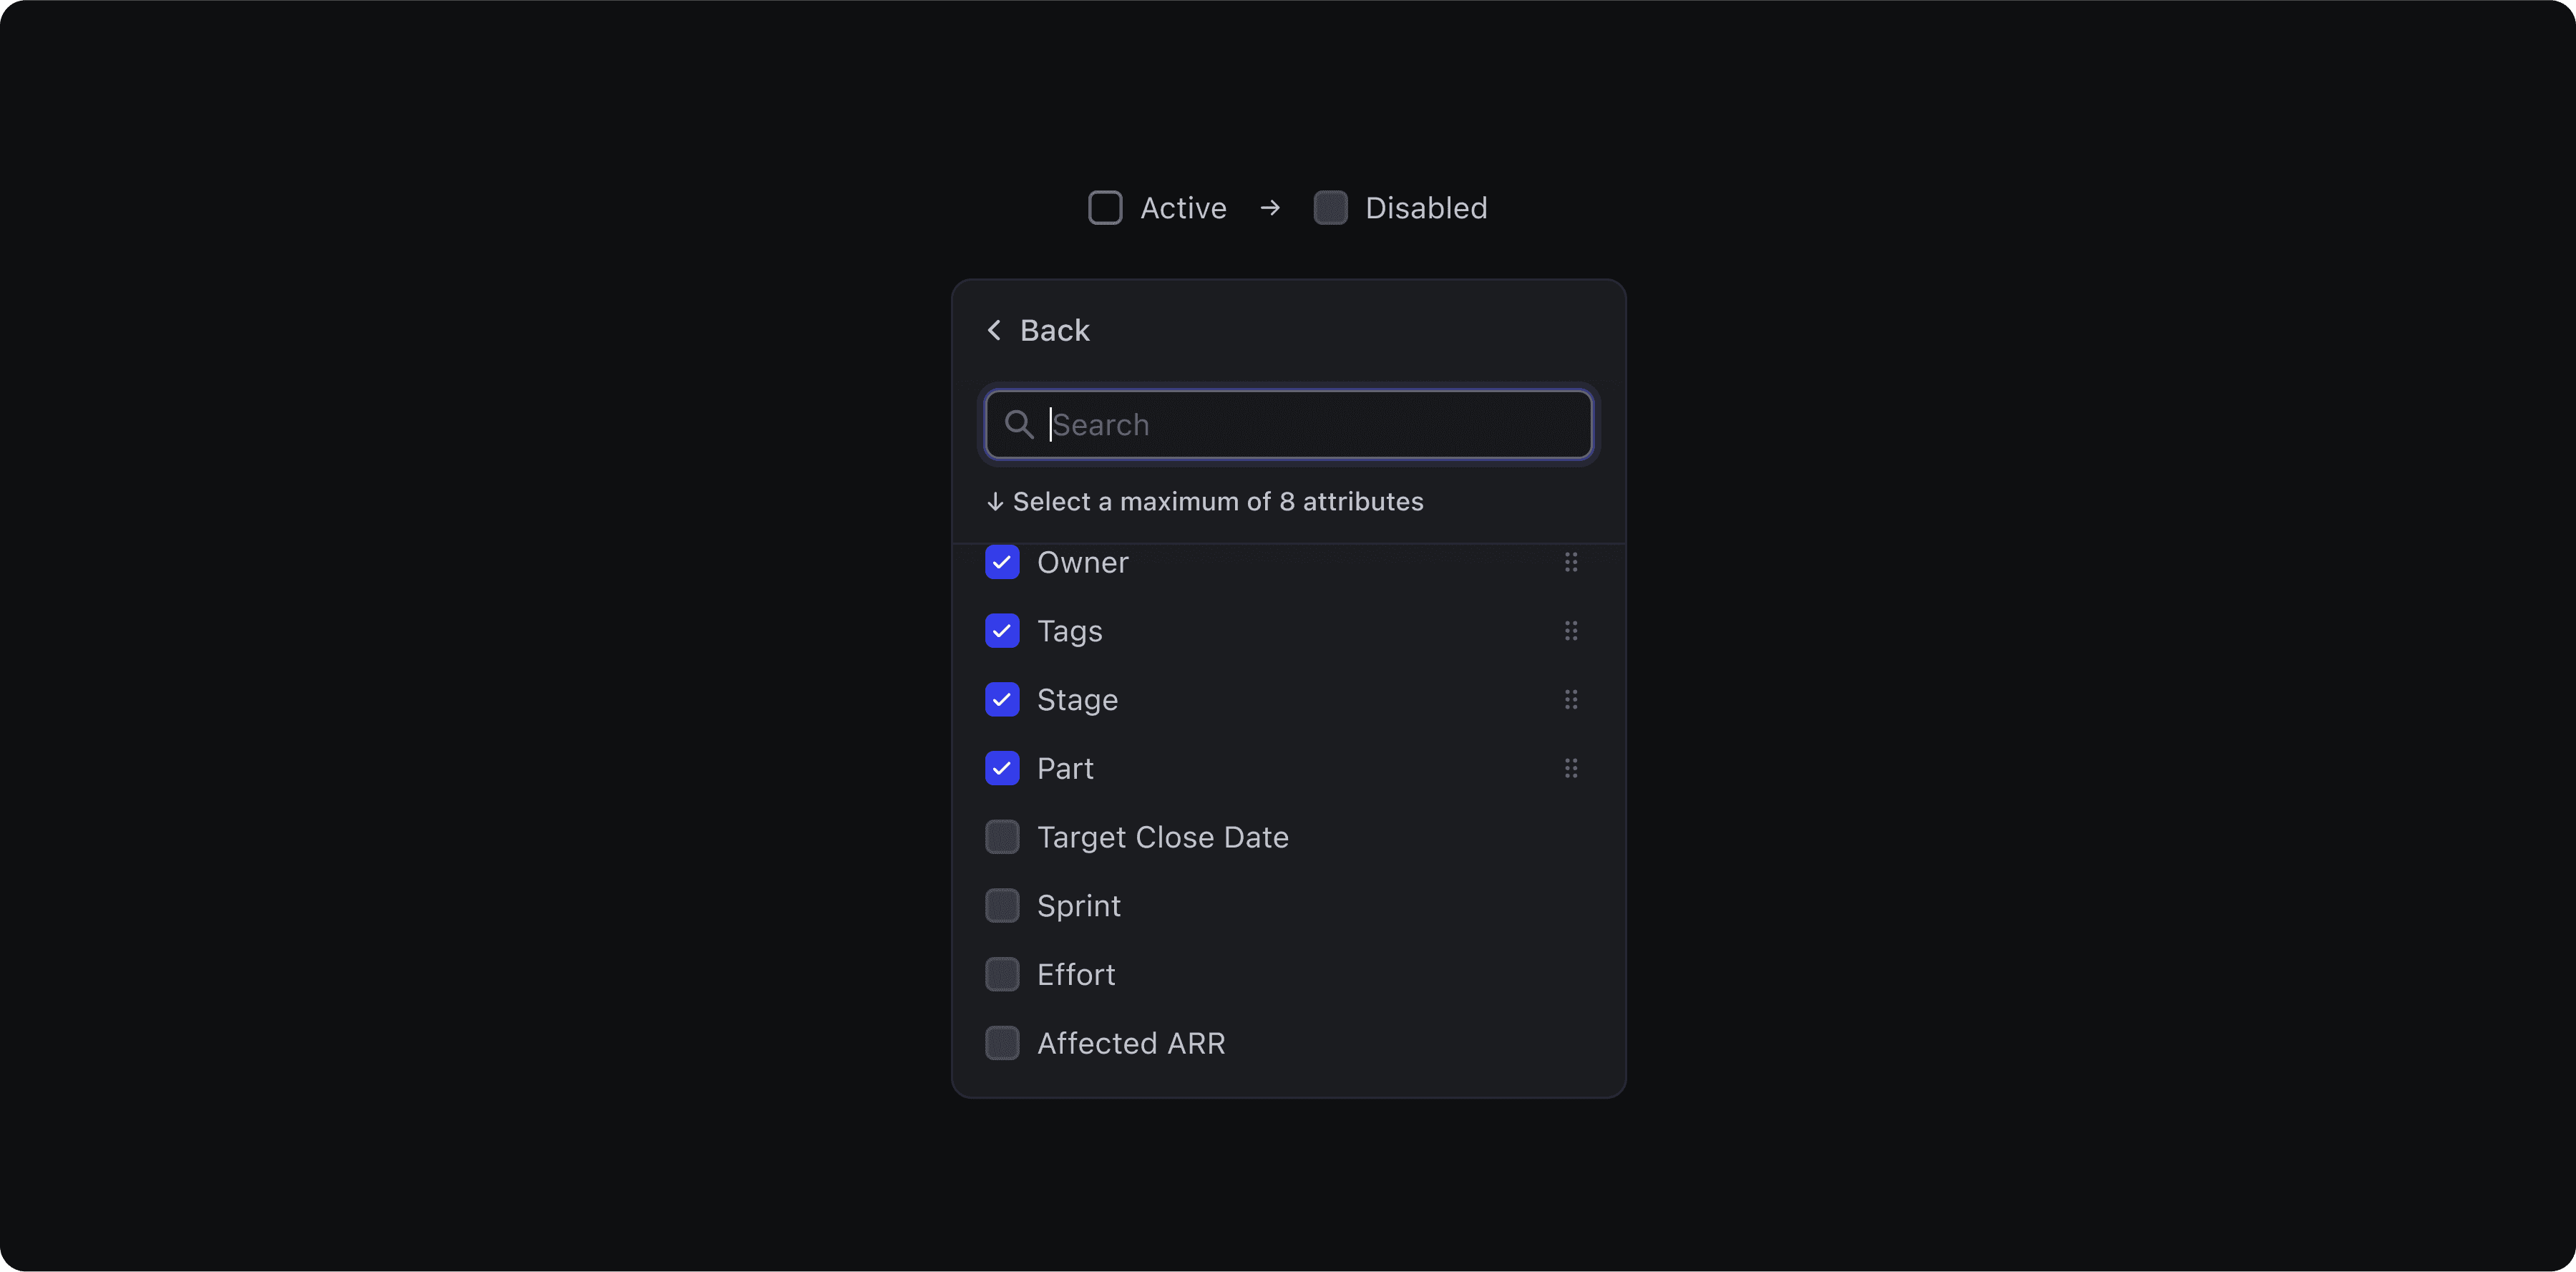Toggle the Active example checkbox
Image resolution: width=2576 pixels, height=1272 pixels.
tap(1105, 208)
